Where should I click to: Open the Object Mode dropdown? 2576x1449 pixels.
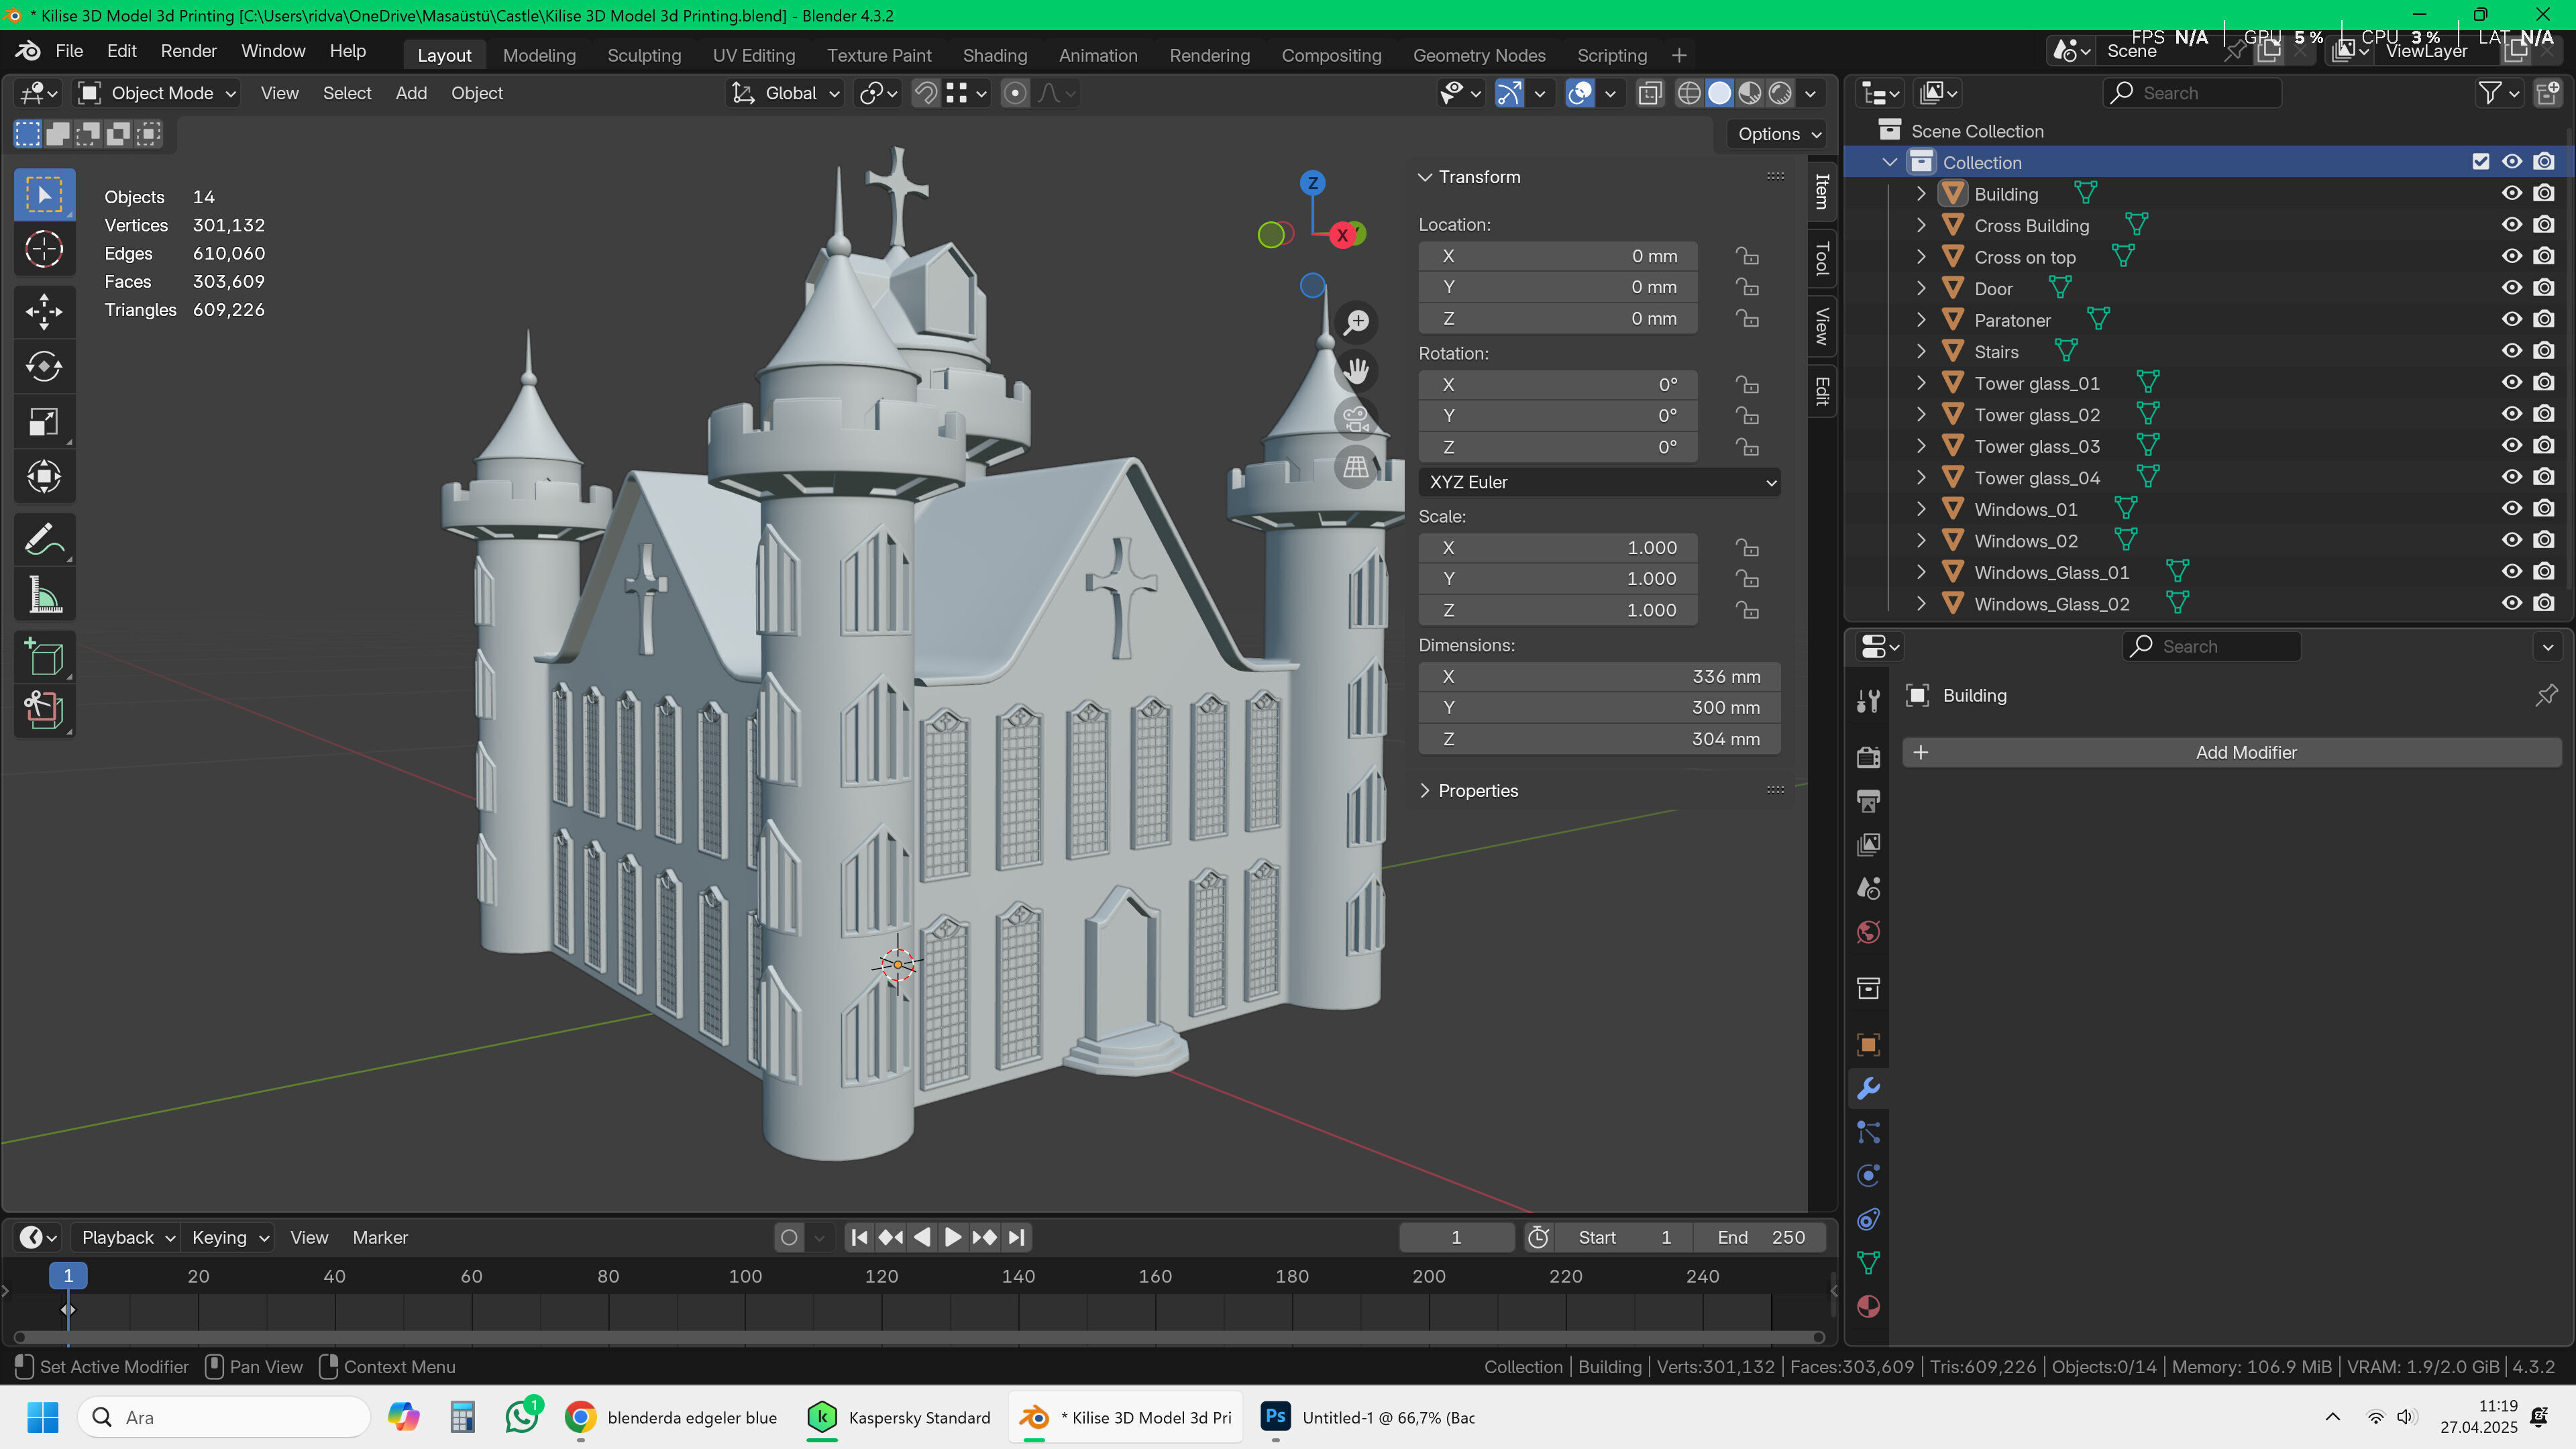(x=158, y=93)
